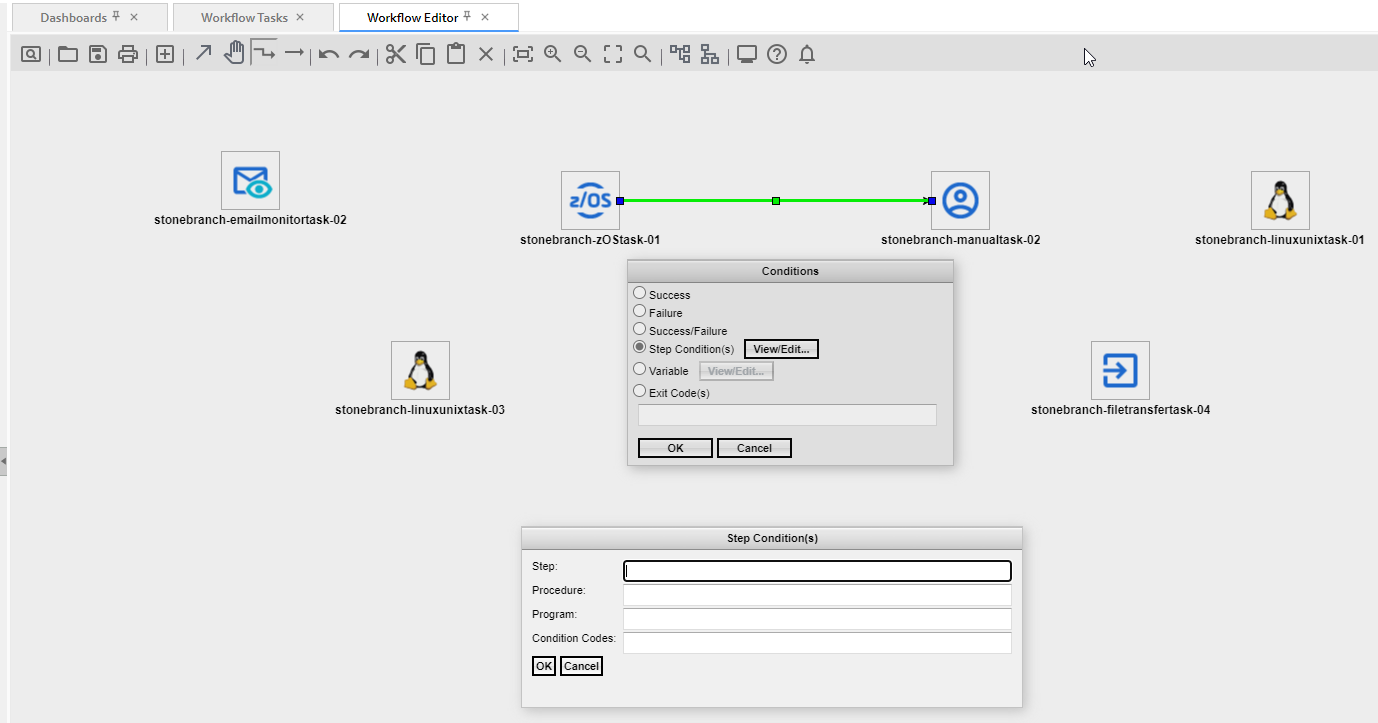Click the Paste clipboard icon

(x=456, y=54)
